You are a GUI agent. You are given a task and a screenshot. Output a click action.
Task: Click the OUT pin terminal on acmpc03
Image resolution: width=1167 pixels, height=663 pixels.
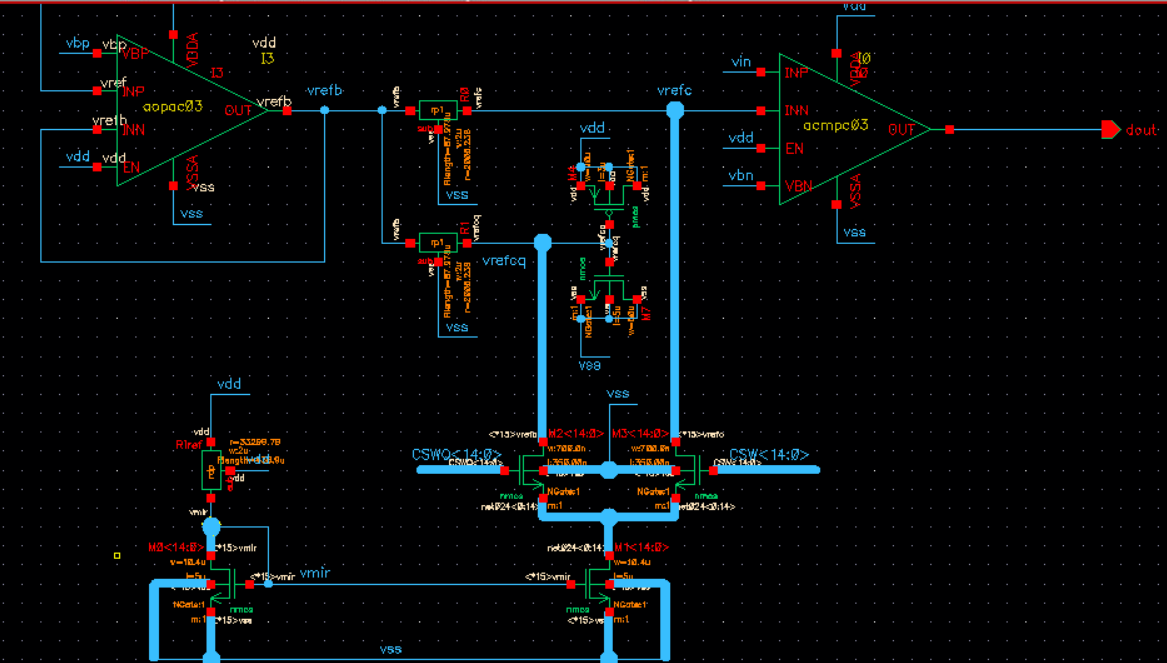[950, 129]
